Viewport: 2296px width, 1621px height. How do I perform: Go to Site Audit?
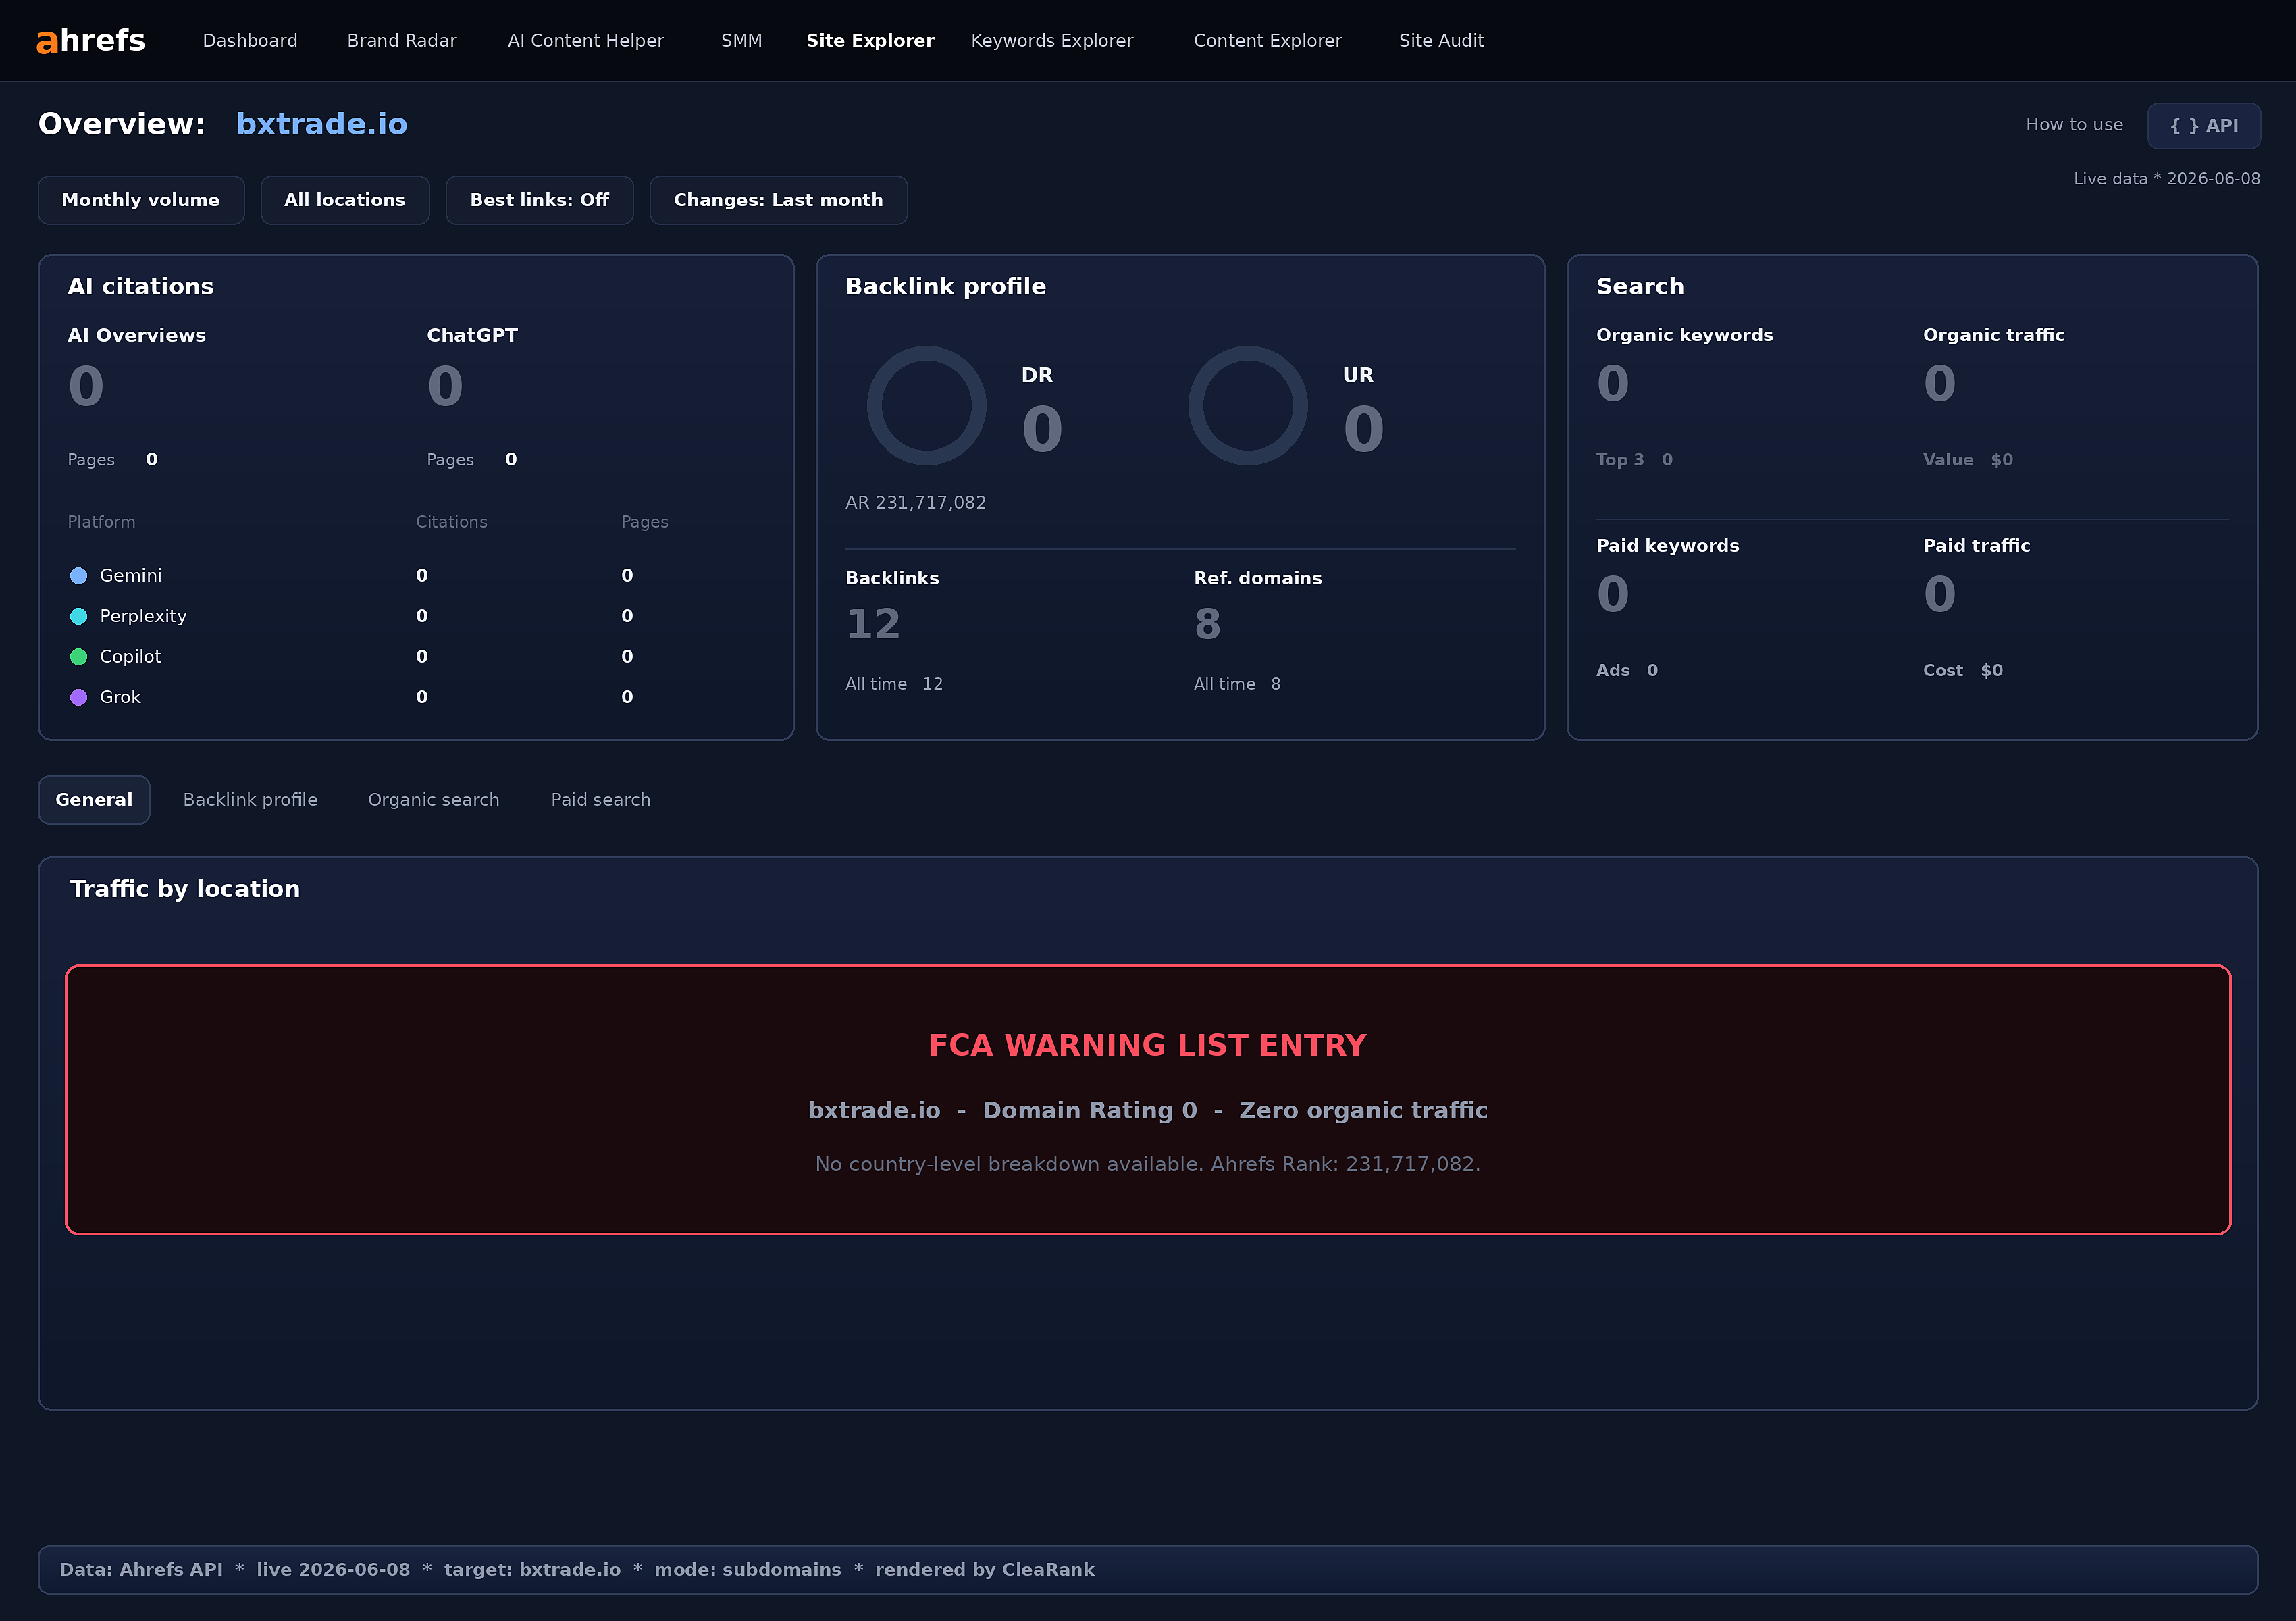[x=1441, y=41]
